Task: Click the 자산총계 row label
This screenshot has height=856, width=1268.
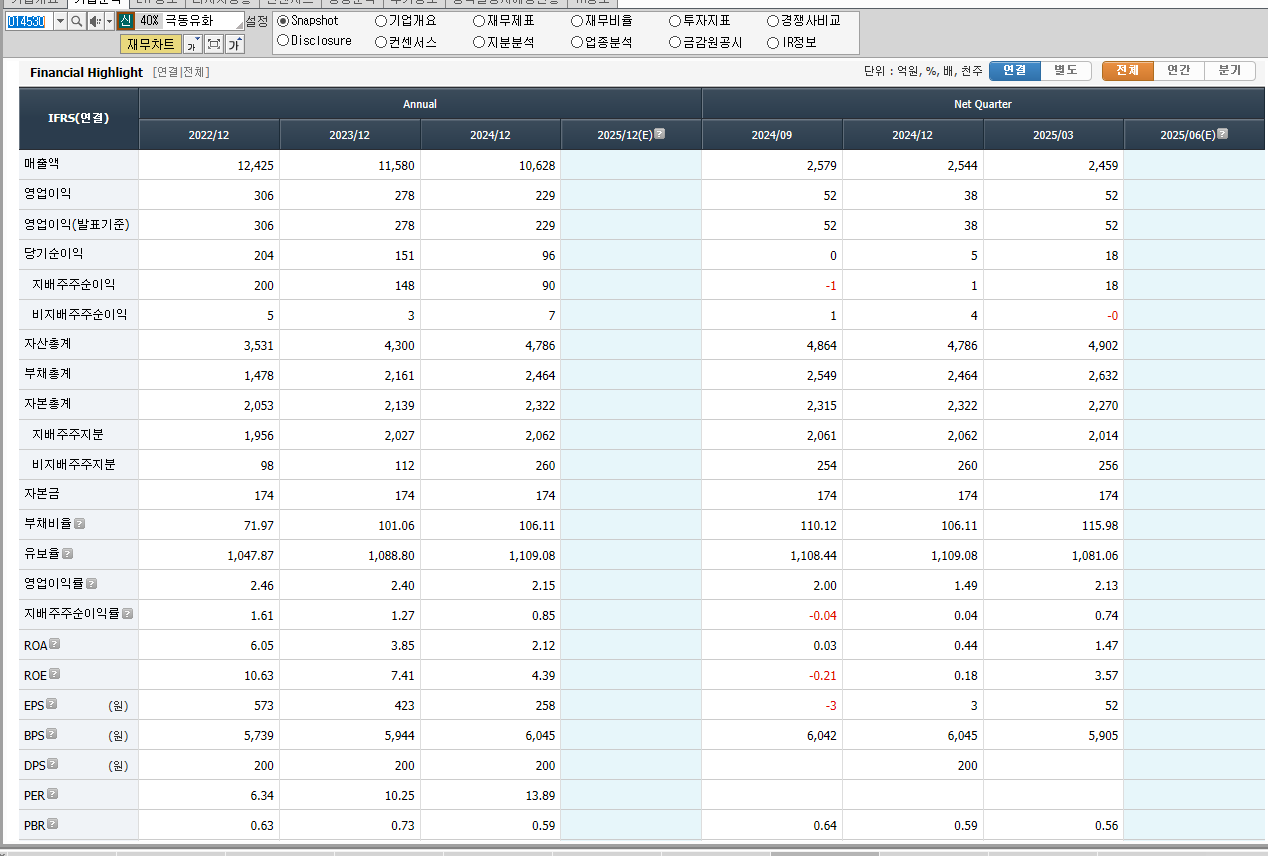Action: point(48,344)
